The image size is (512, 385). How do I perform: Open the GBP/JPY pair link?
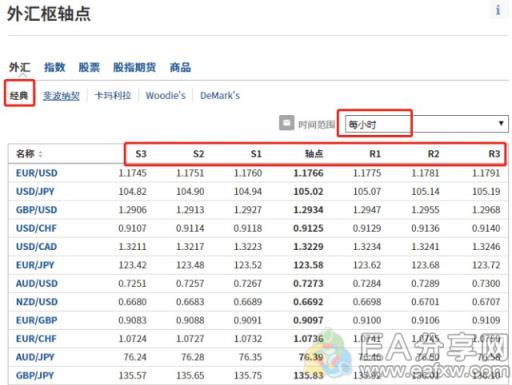click(35, 375)
